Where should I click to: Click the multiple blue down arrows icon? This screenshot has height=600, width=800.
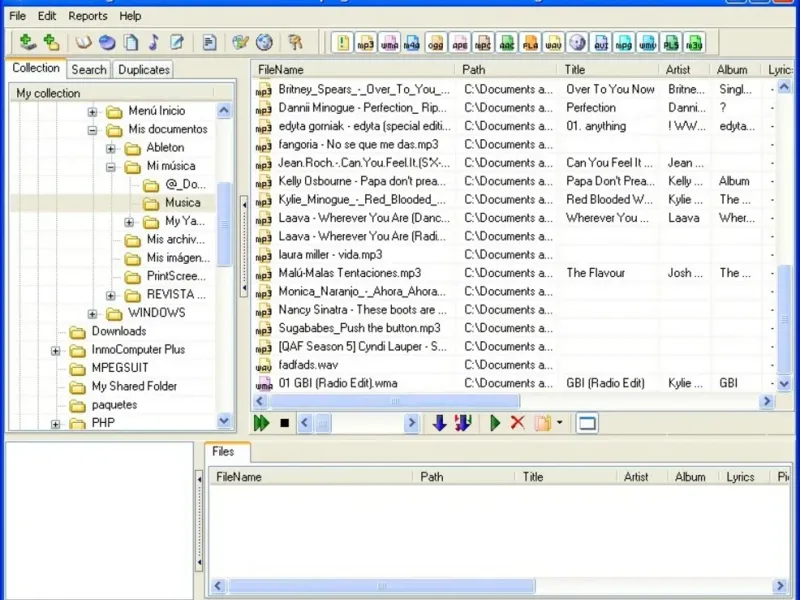pyautogui.click(x=463, y=423)
